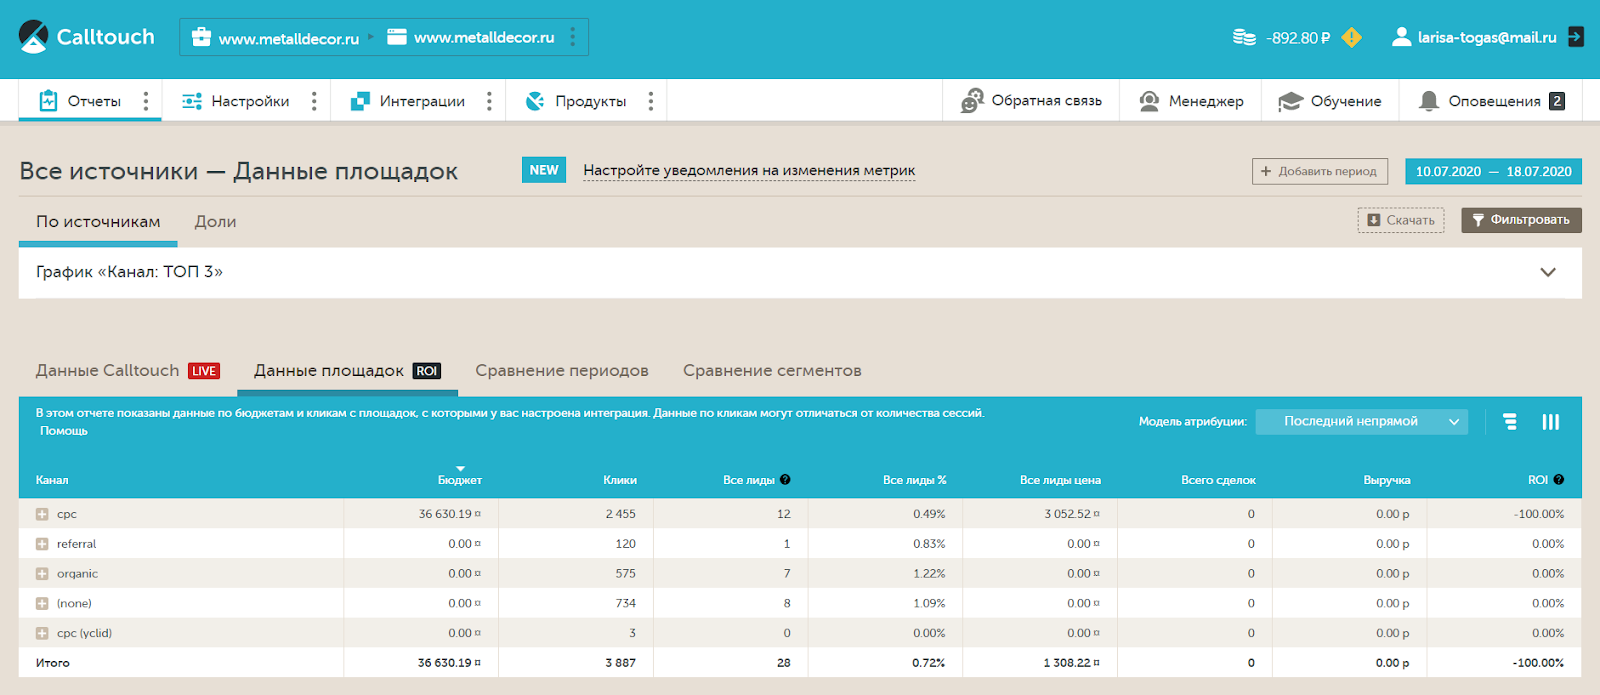The width and height of the screenshot is (1600, 695).
Task: Expand the organic channel row
Action: coord(42,574)
